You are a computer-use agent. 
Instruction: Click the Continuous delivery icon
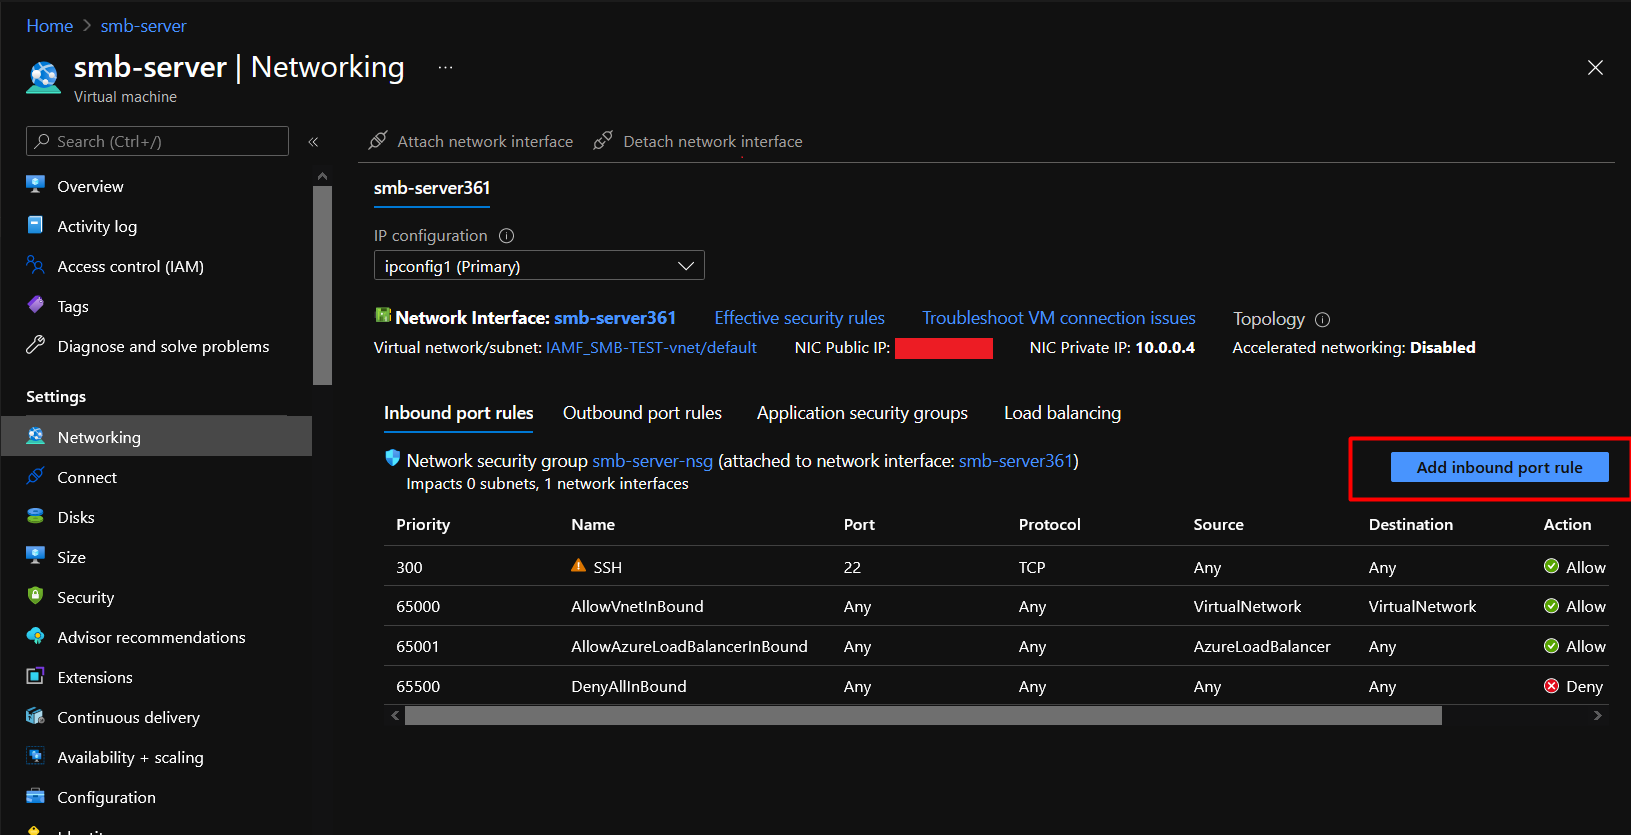36,716
